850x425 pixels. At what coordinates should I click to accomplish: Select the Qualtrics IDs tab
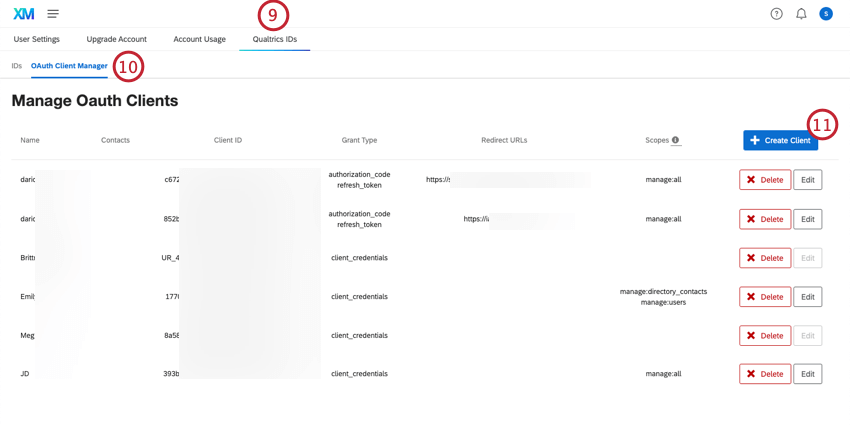pos(274,39)
